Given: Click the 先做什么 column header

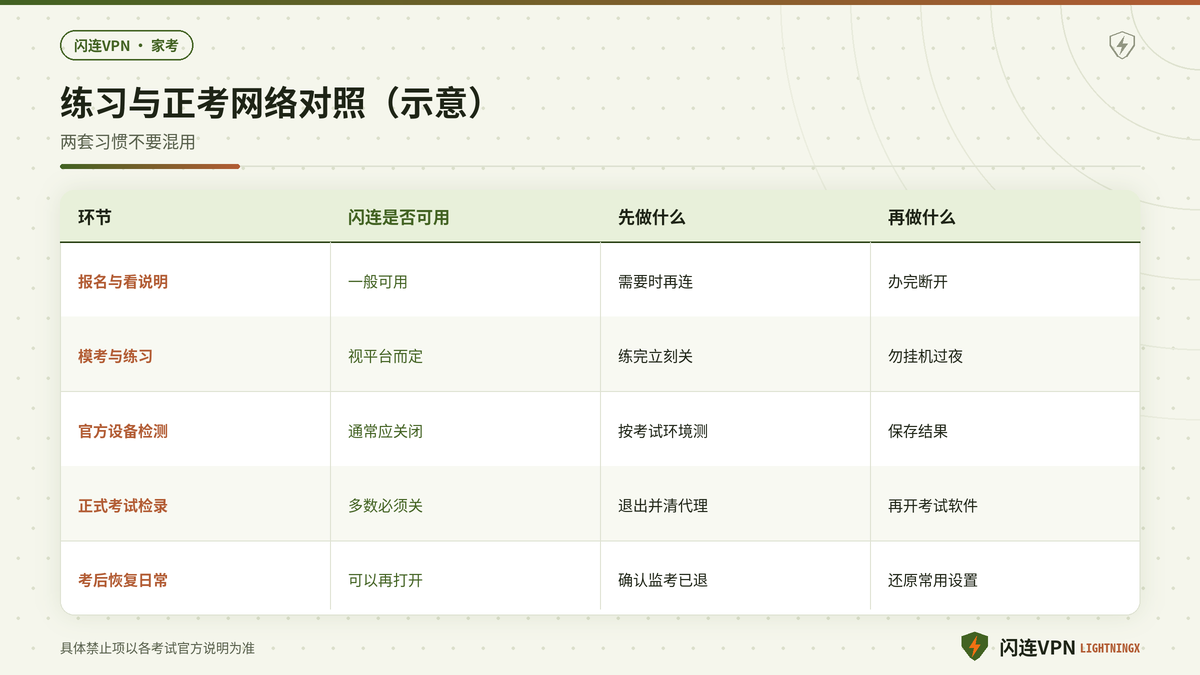Looking at the screenshot, I should click(652, 217).
